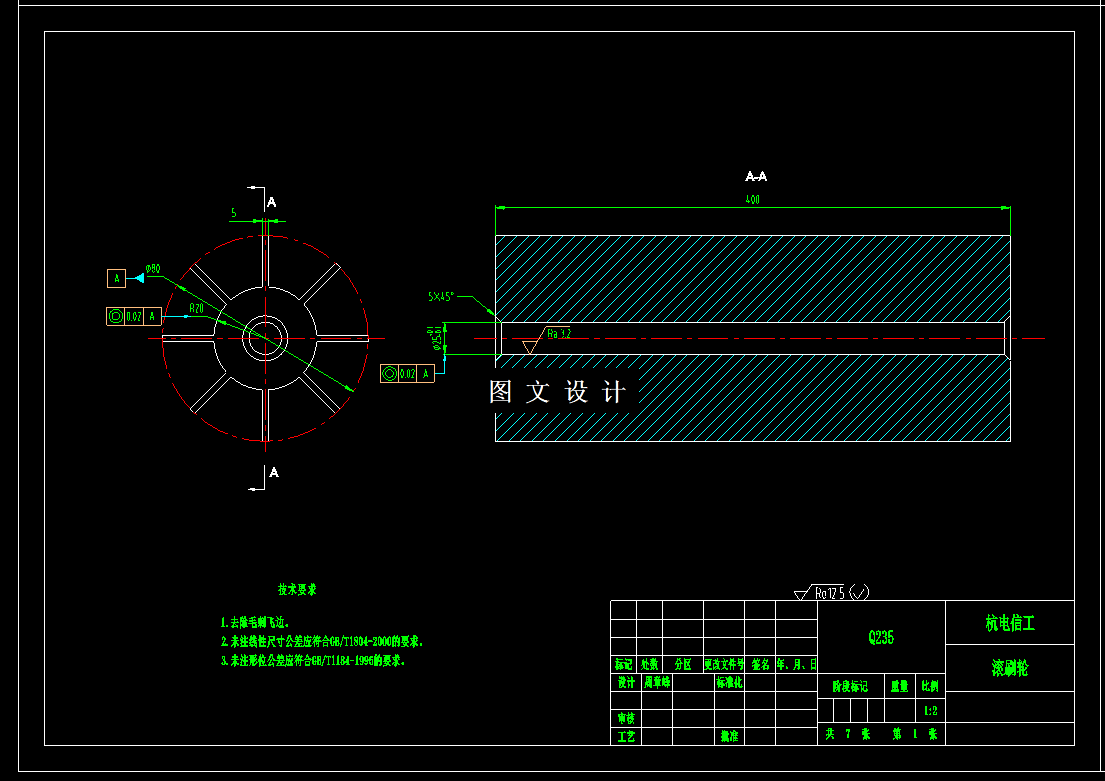Select note 3 citing GB/T1184-1996

point(313,660)
